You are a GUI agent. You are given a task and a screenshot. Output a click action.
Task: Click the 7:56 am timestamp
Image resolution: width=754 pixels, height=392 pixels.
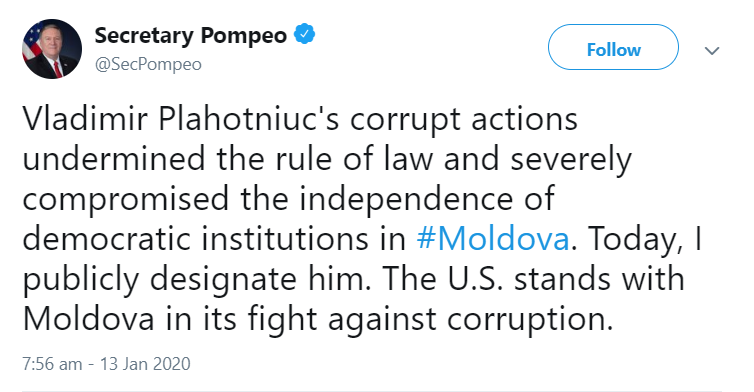click(52, 364)
